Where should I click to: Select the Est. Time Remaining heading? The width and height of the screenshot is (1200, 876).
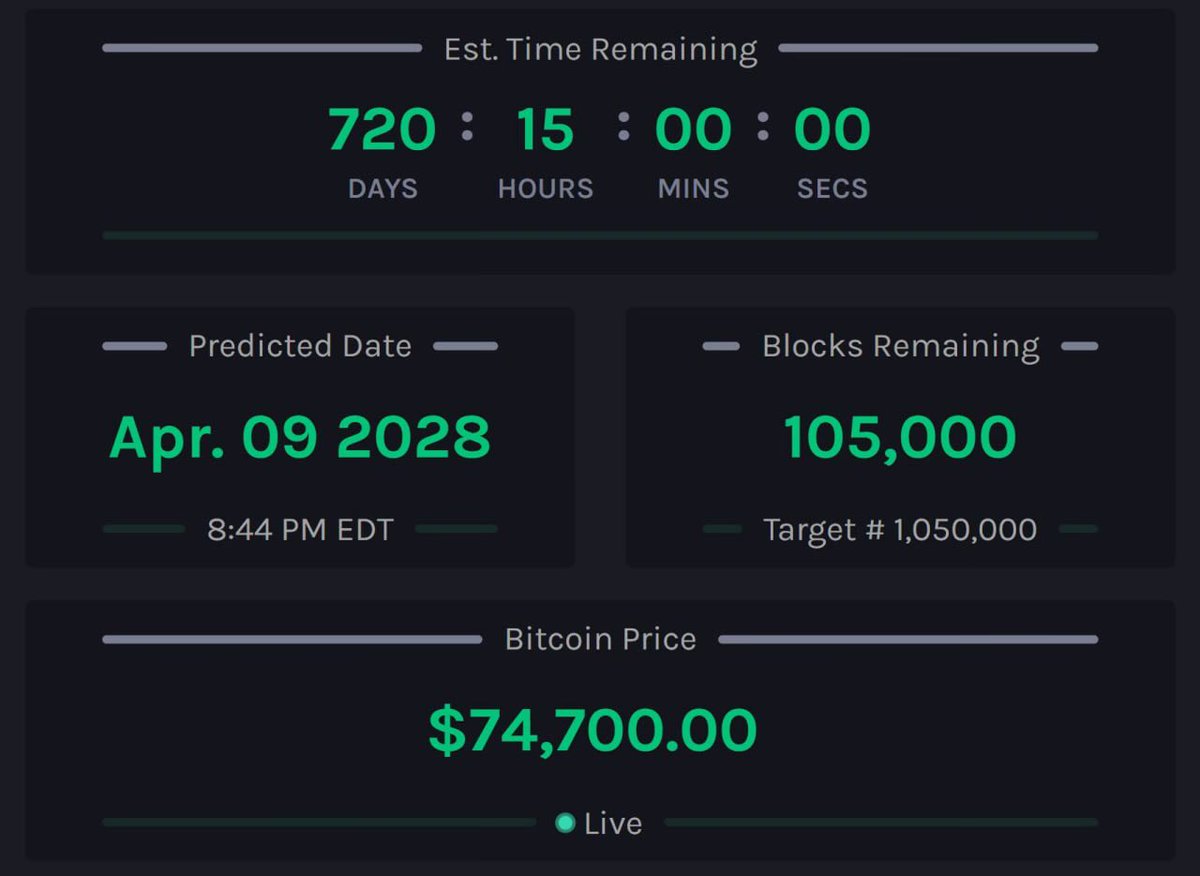click(600, 49)
